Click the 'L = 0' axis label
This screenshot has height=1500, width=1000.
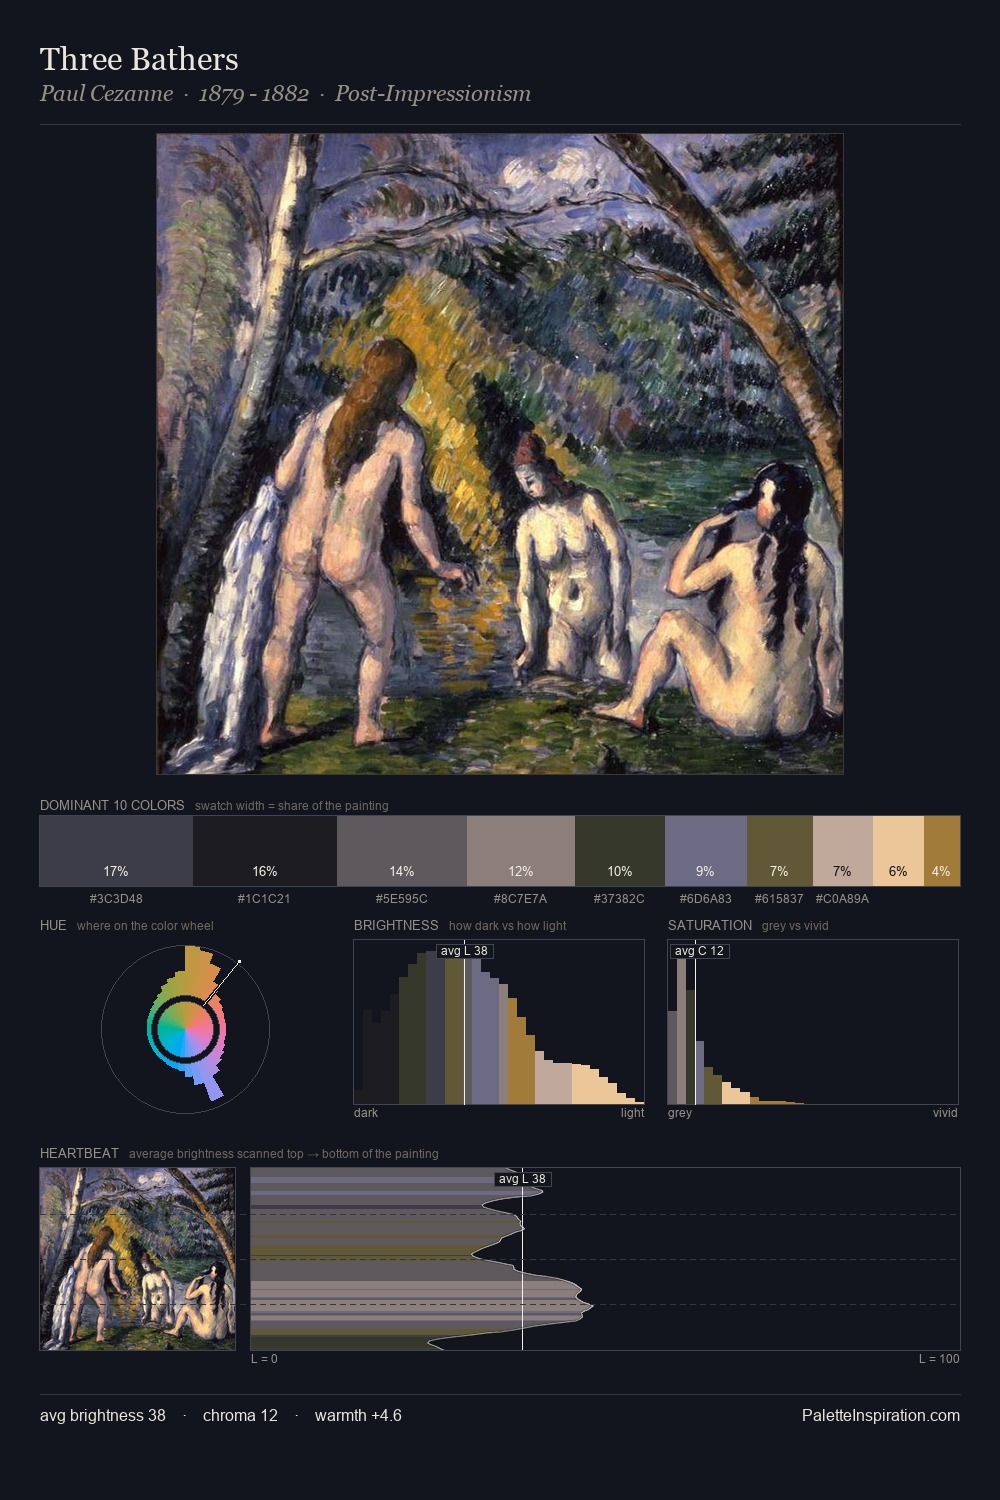click(x=264, y=1359)
